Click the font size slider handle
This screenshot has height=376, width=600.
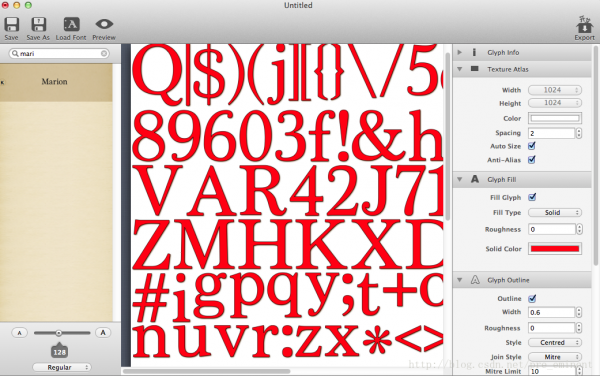point(59,333)
